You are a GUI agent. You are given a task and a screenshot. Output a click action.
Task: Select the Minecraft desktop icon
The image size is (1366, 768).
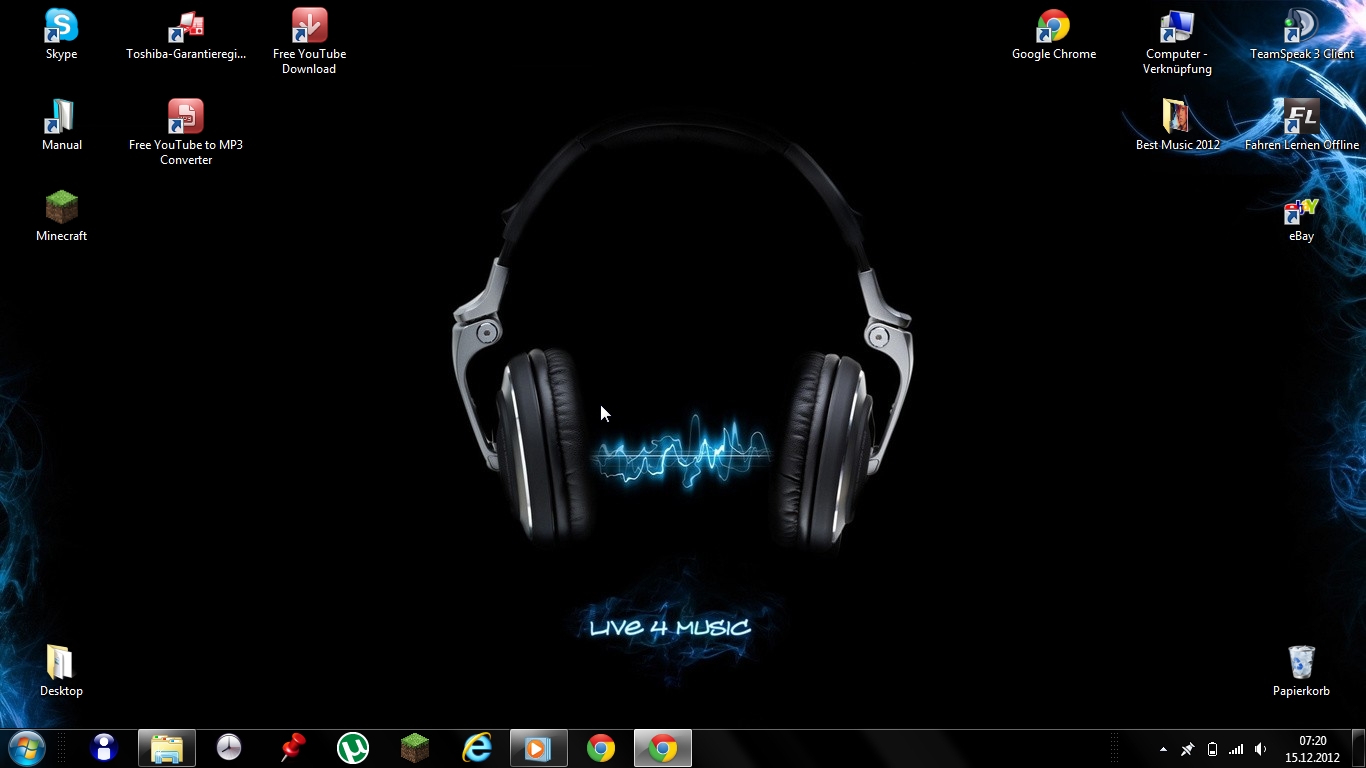pos(61,208)
